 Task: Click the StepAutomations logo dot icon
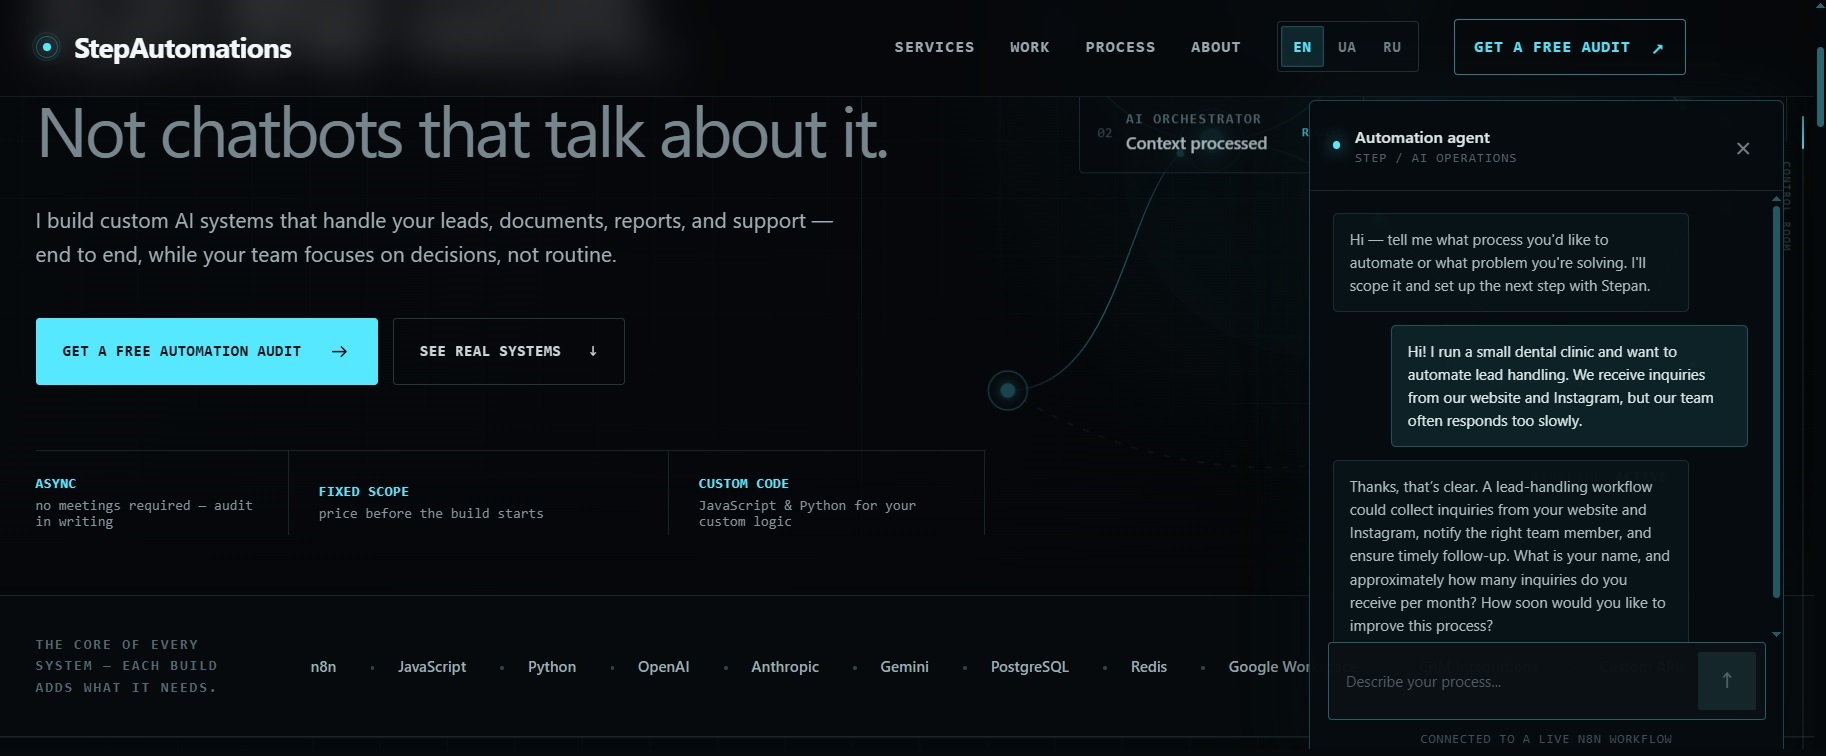47,47
